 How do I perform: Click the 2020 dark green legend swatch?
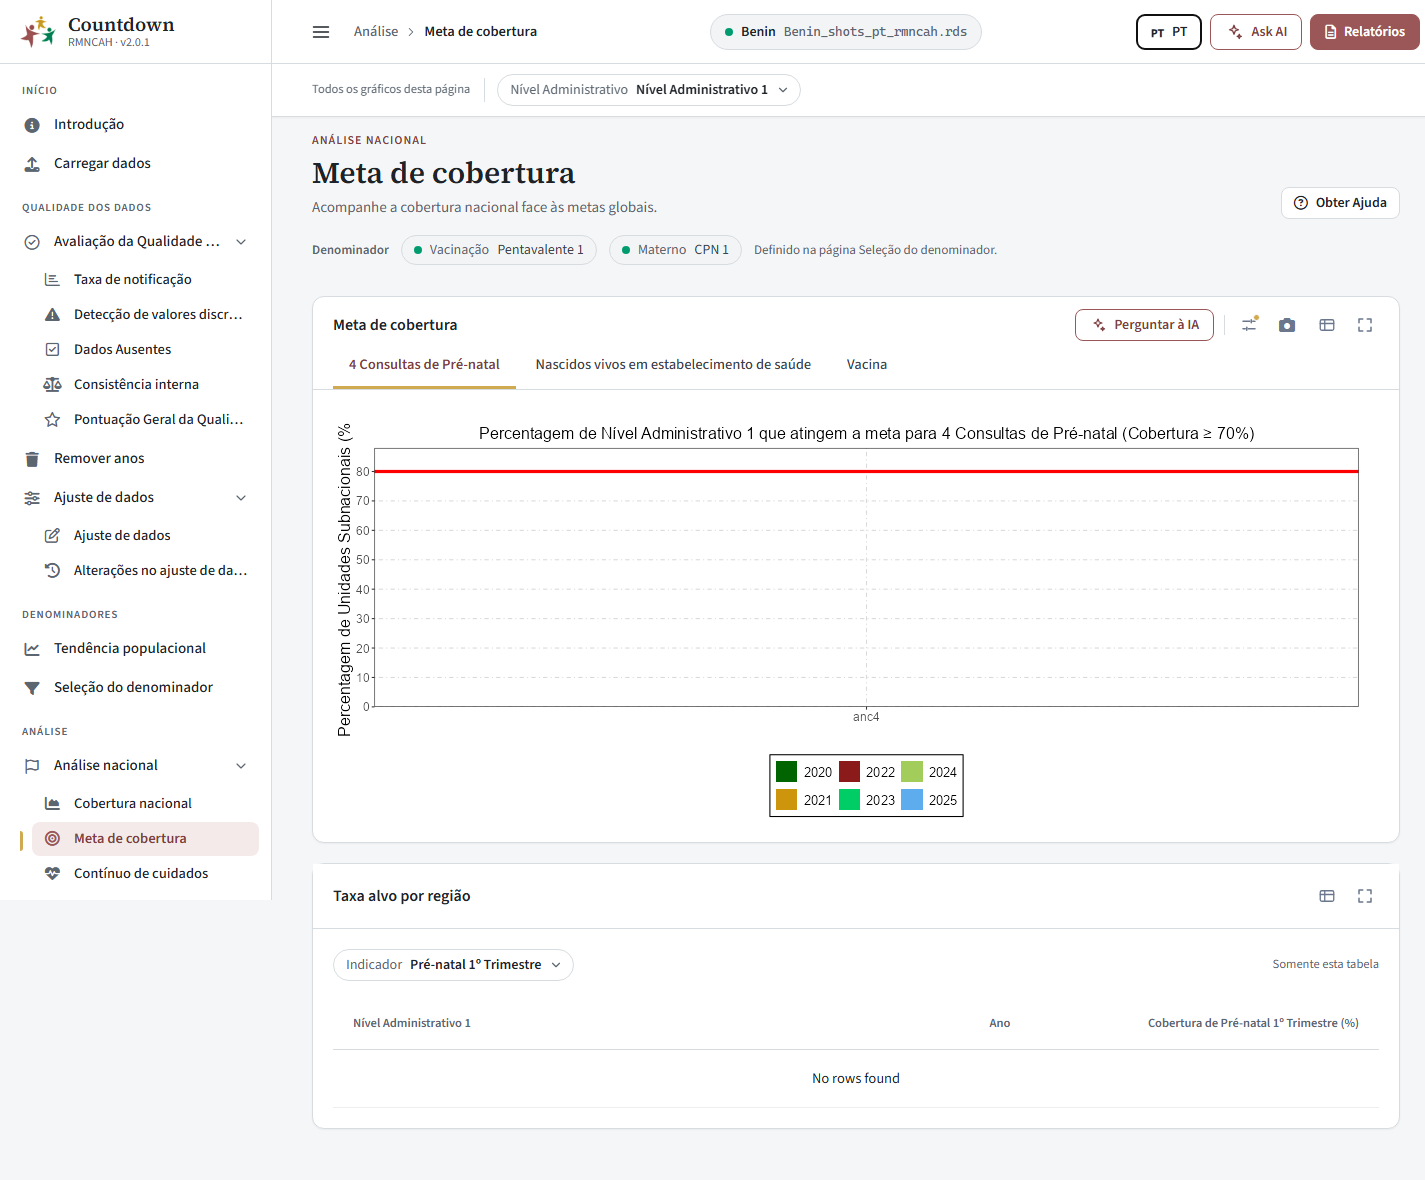click(x=787, y=772)
